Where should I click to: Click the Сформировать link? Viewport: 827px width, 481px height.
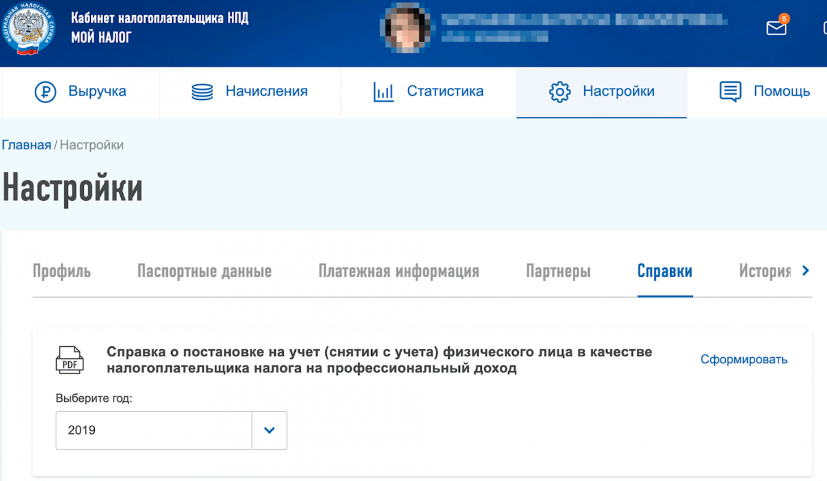coord(744,360)
